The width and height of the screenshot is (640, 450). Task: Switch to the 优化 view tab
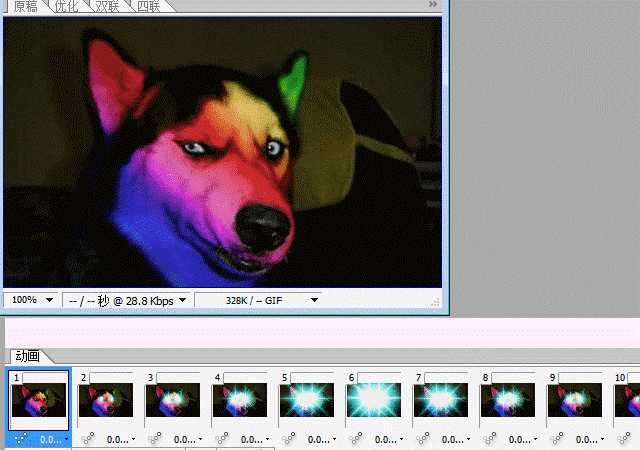click(x=66, y=6)
